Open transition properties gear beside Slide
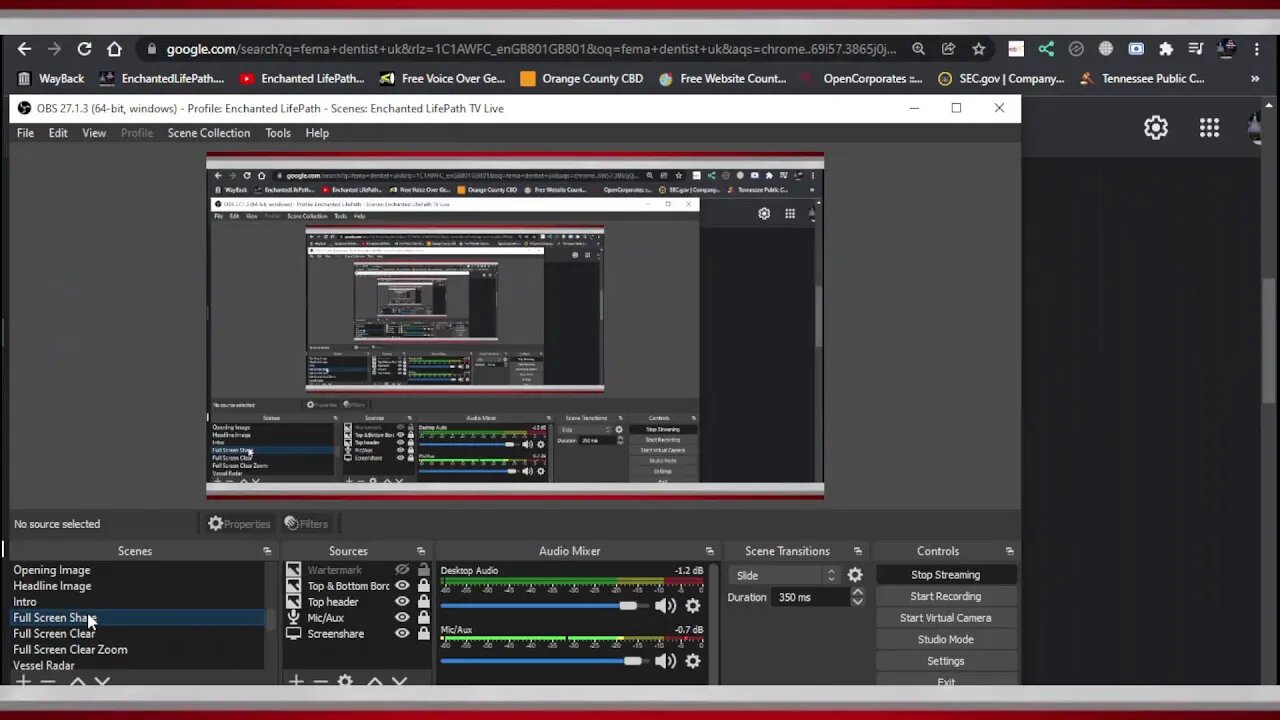 (855, 575)
